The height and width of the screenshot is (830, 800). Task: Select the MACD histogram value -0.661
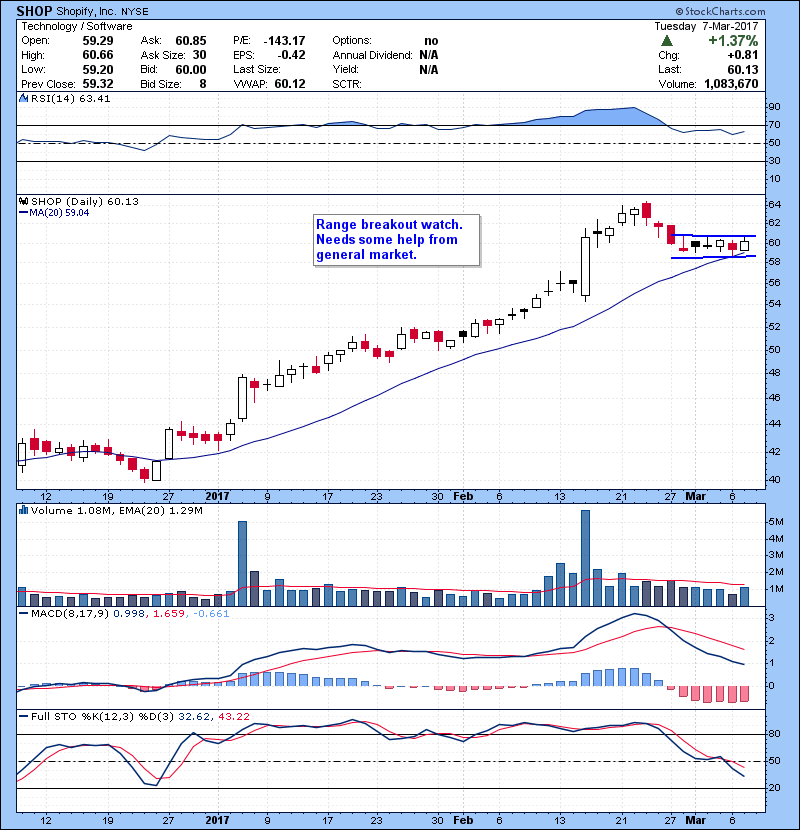tap(211, 614)
